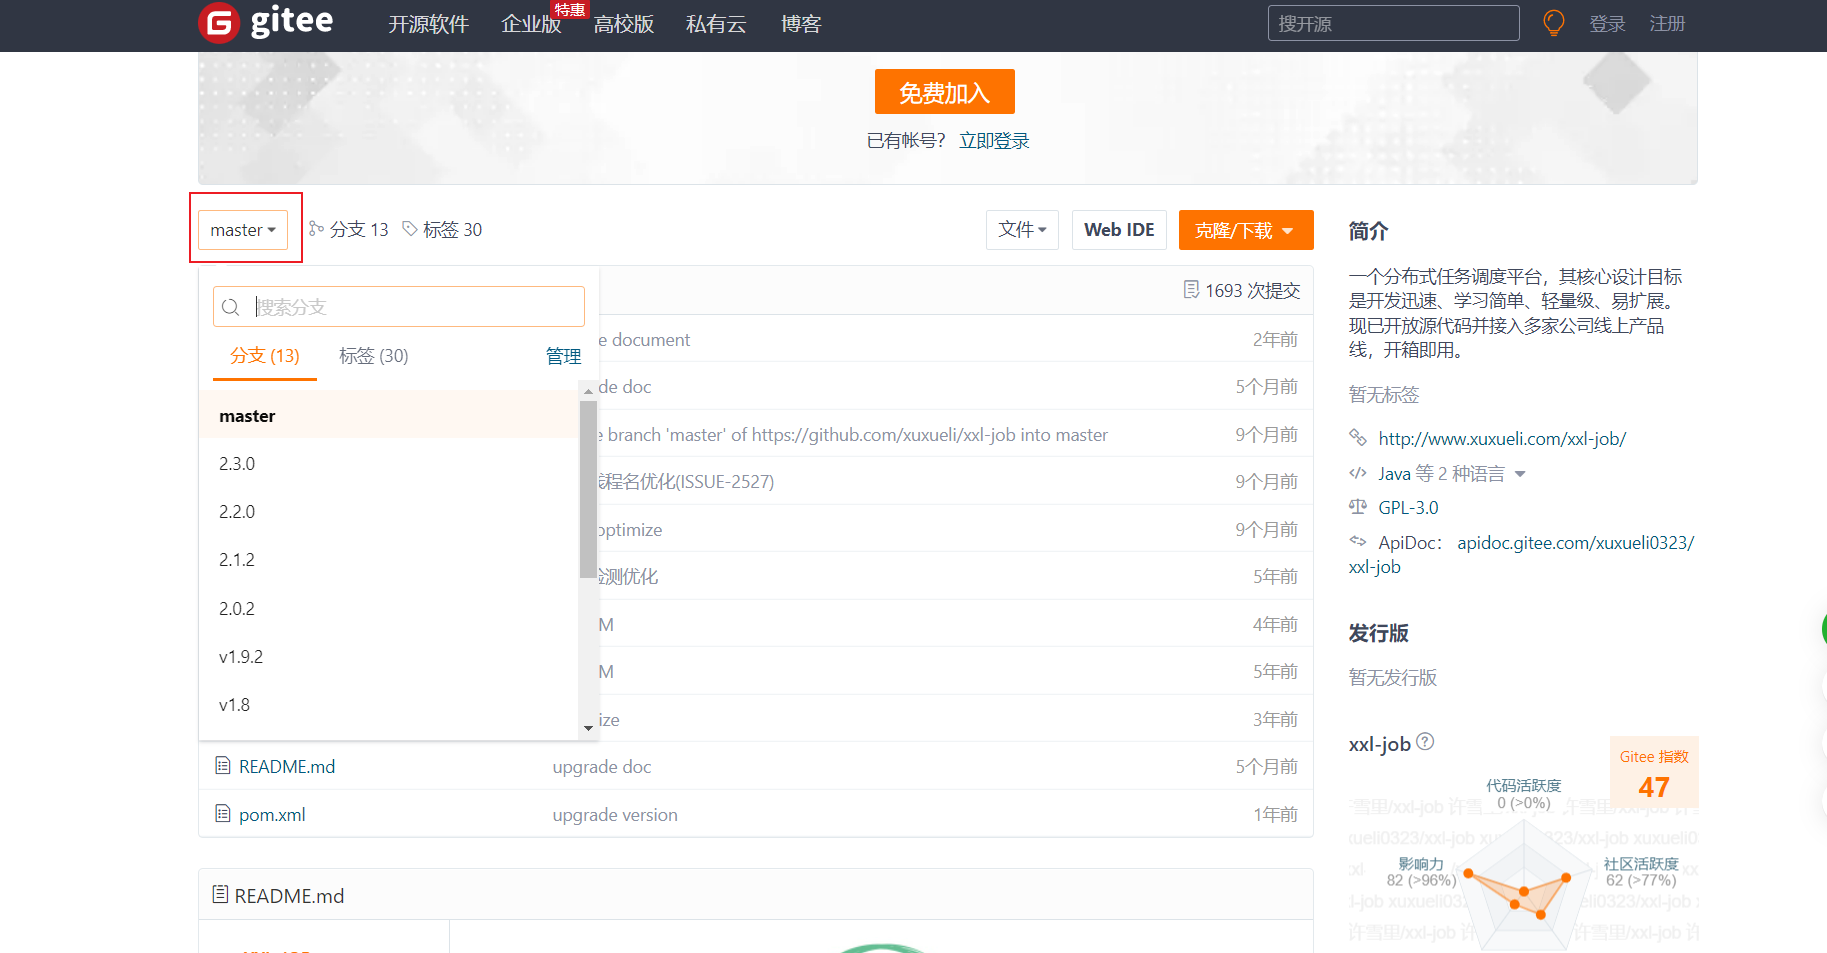Click the 'upgrade doc' commit message for README.md
Image resolution: width=1827 pixels, height=953 pixels.
point(602,767)
